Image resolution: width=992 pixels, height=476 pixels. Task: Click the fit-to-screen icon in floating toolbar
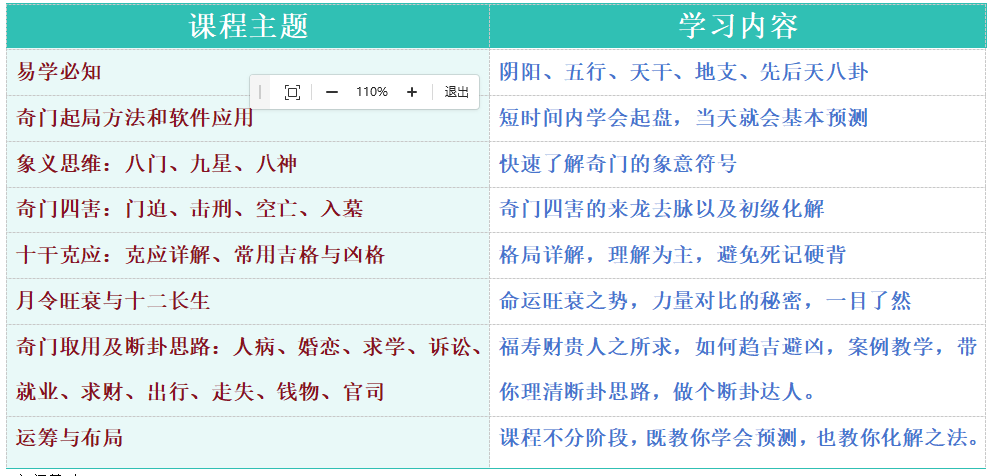point(292,92)
